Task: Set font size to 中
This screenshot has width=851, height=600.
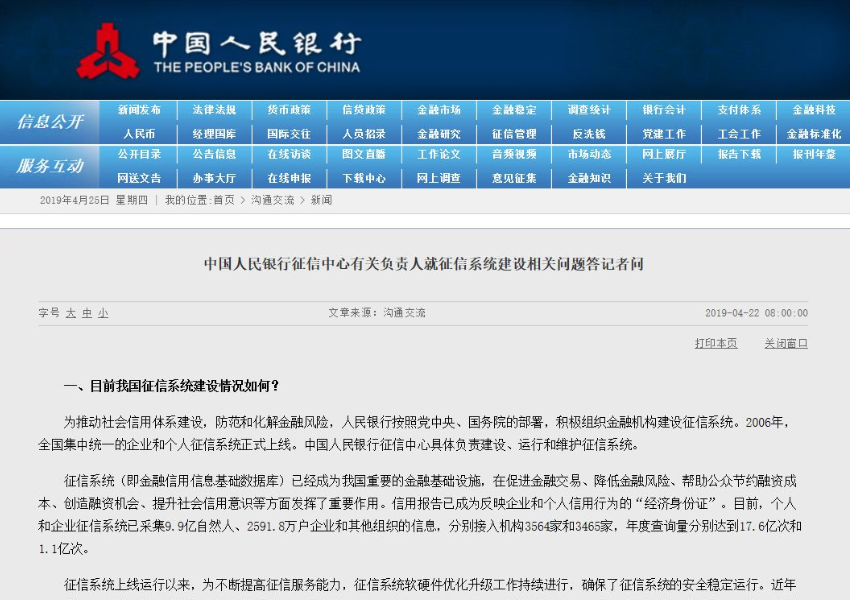Action: pyautogui.click(x=87, y=314)
